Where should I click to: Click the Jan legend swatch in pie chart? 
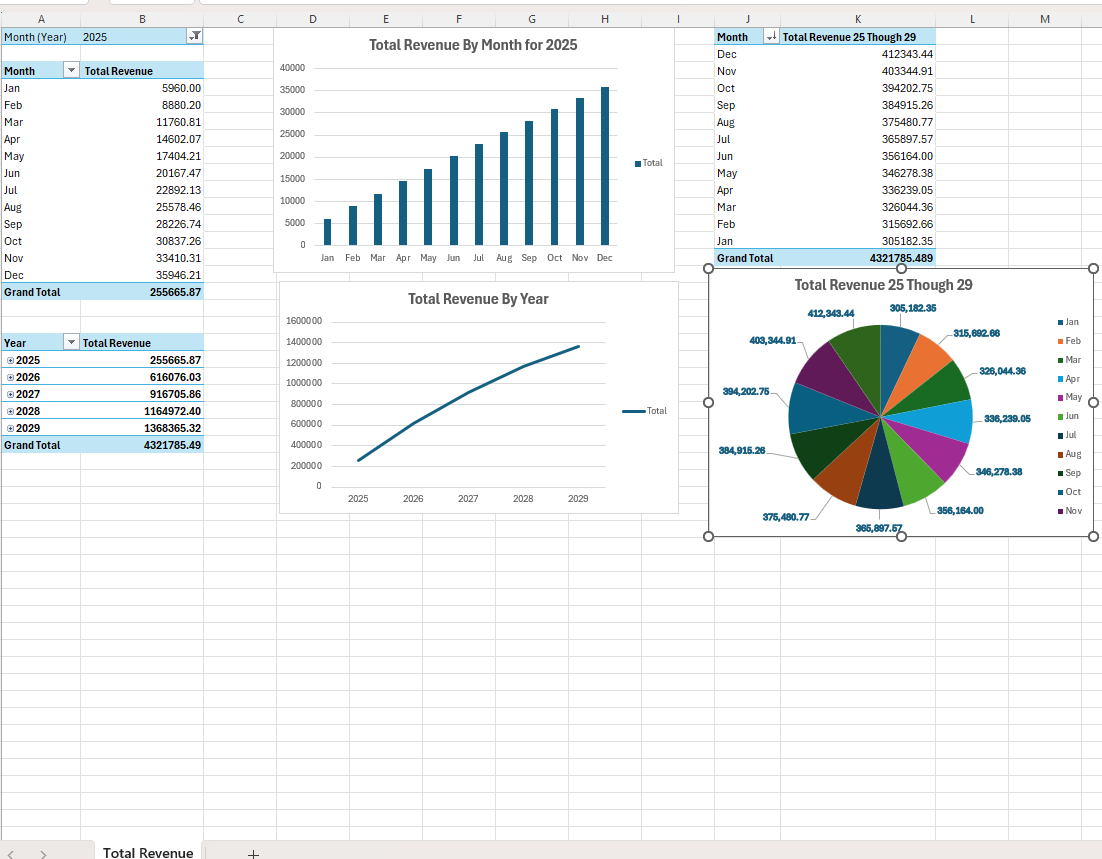tap(1061, 323)
